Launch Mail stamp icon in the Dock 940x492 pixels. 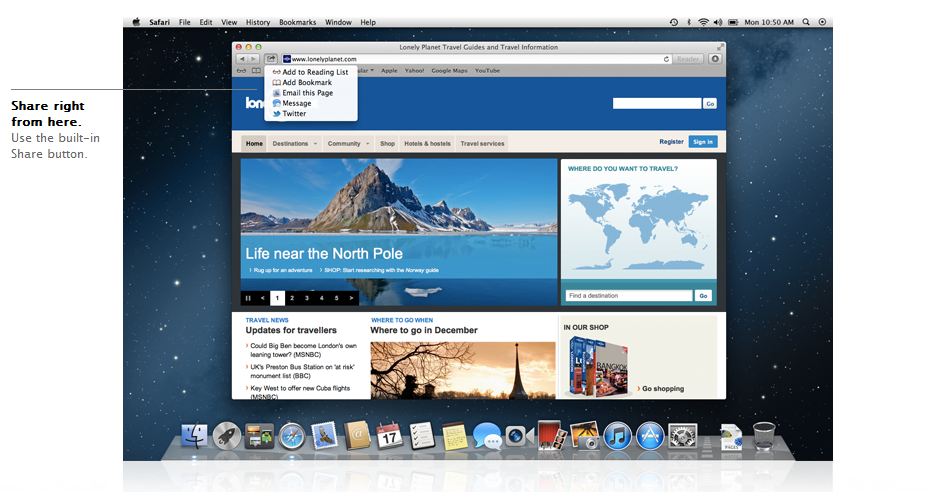point(324,436)
